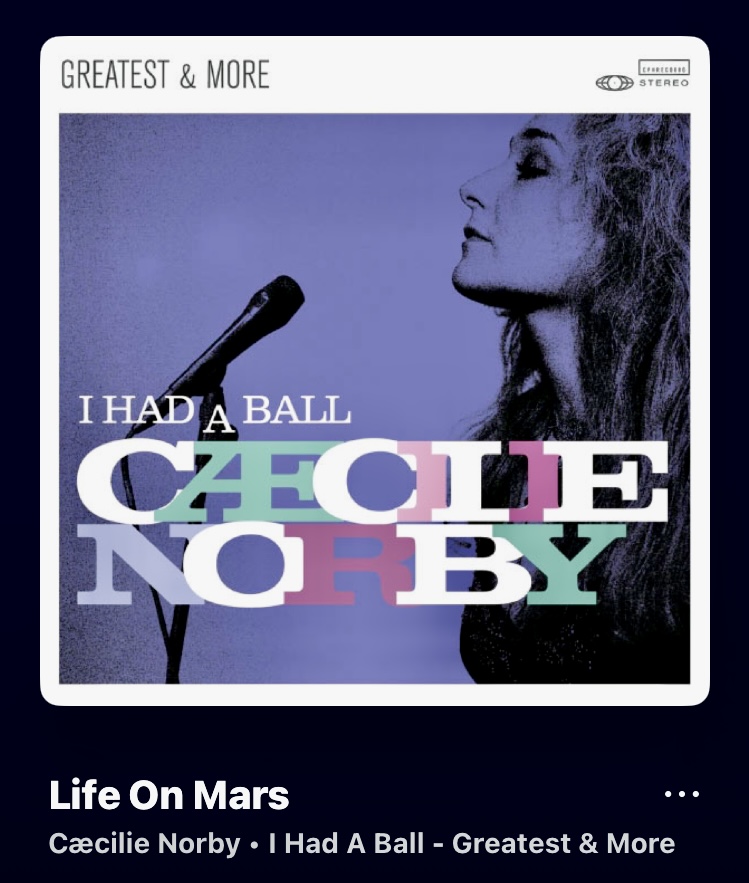The image size is (749, 883).
Task: Click the STEREO label on the cover
Action: coord(663,83)
